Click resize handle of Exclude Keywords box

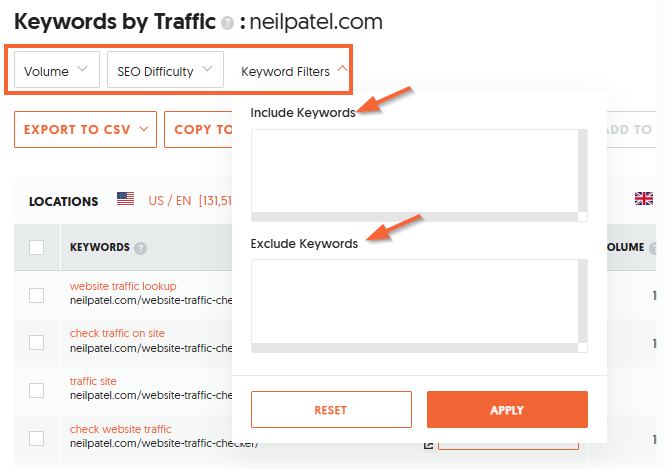point(583,348)
